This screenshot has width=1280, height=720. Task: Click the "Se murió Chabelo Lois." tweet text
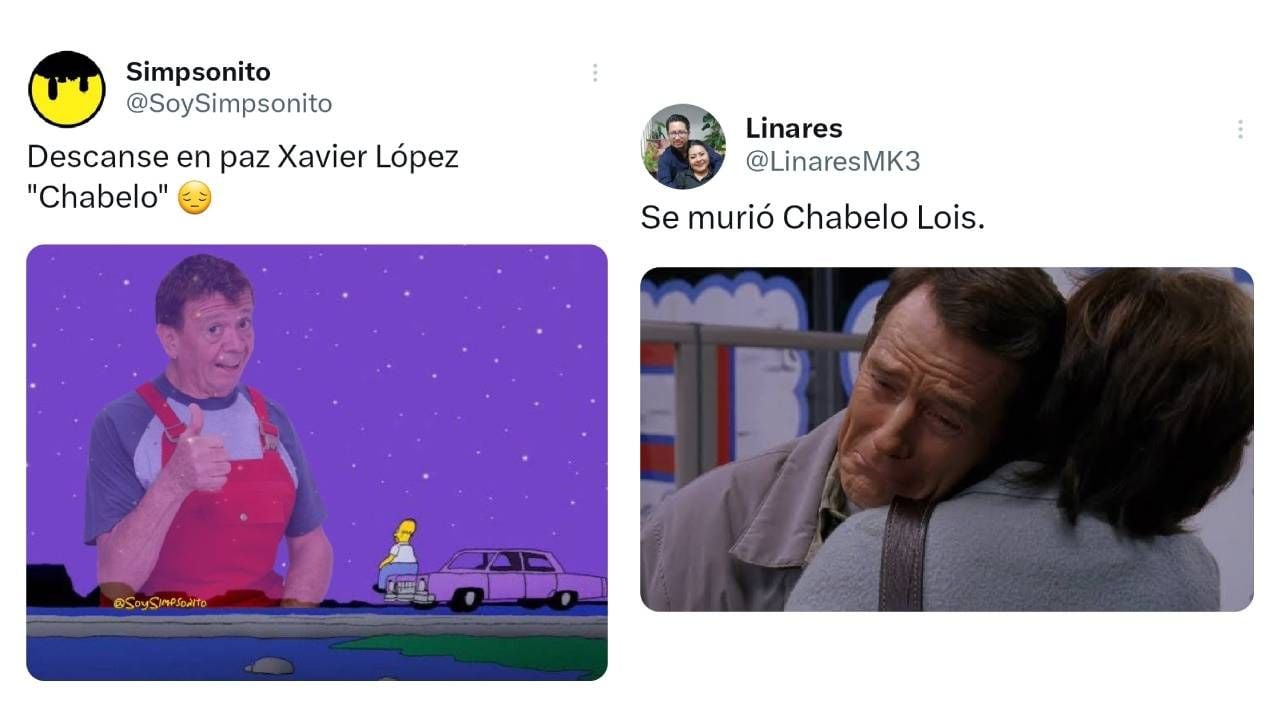pyautogui.click(x=813, y=218)
